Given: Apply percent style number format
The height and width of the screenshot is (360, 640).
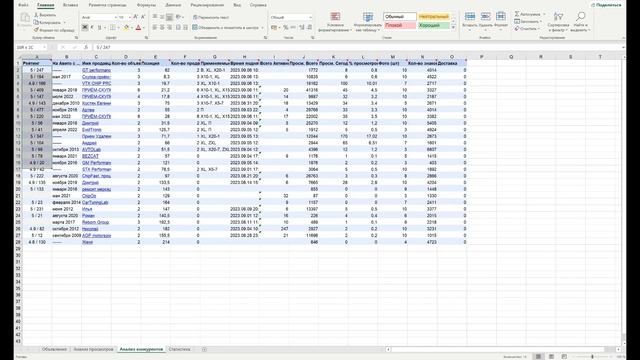Looking at the screenshot, I should (x=286, y=27).
